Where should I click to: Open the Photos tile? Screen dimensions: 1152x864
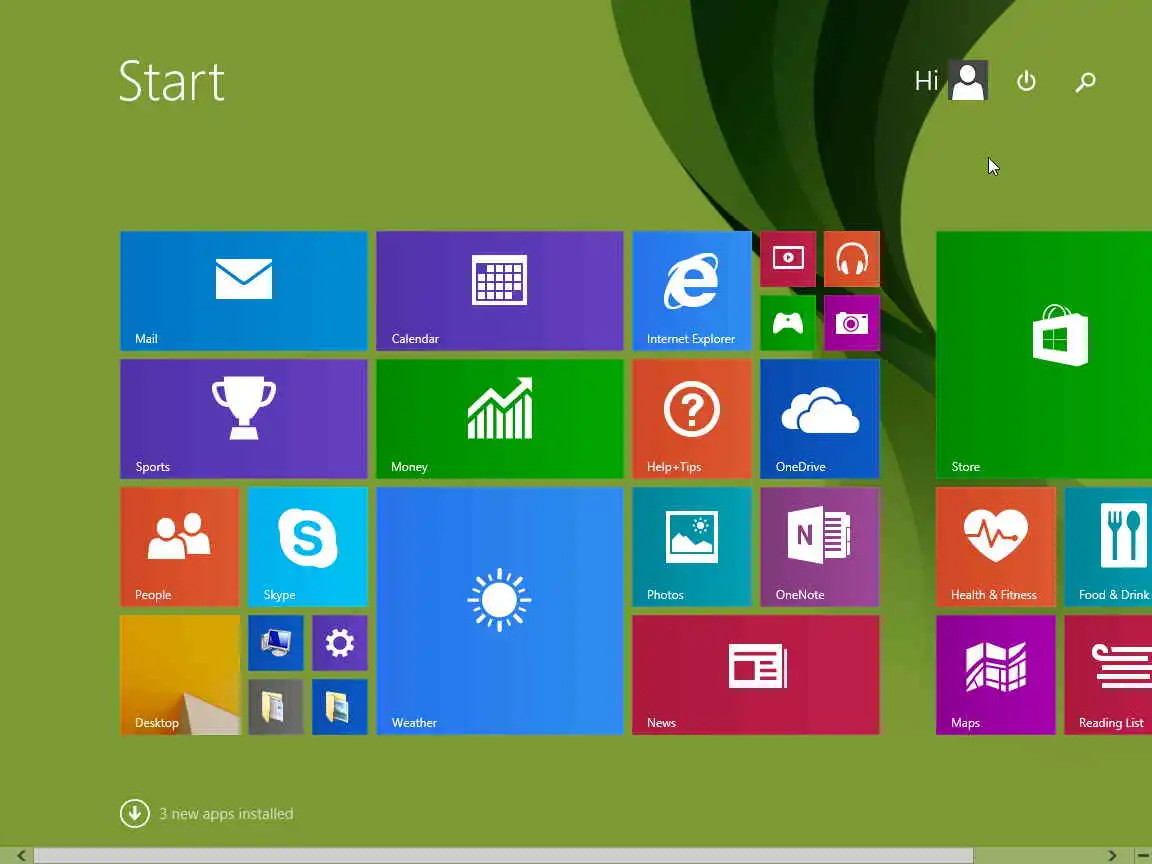691,547
